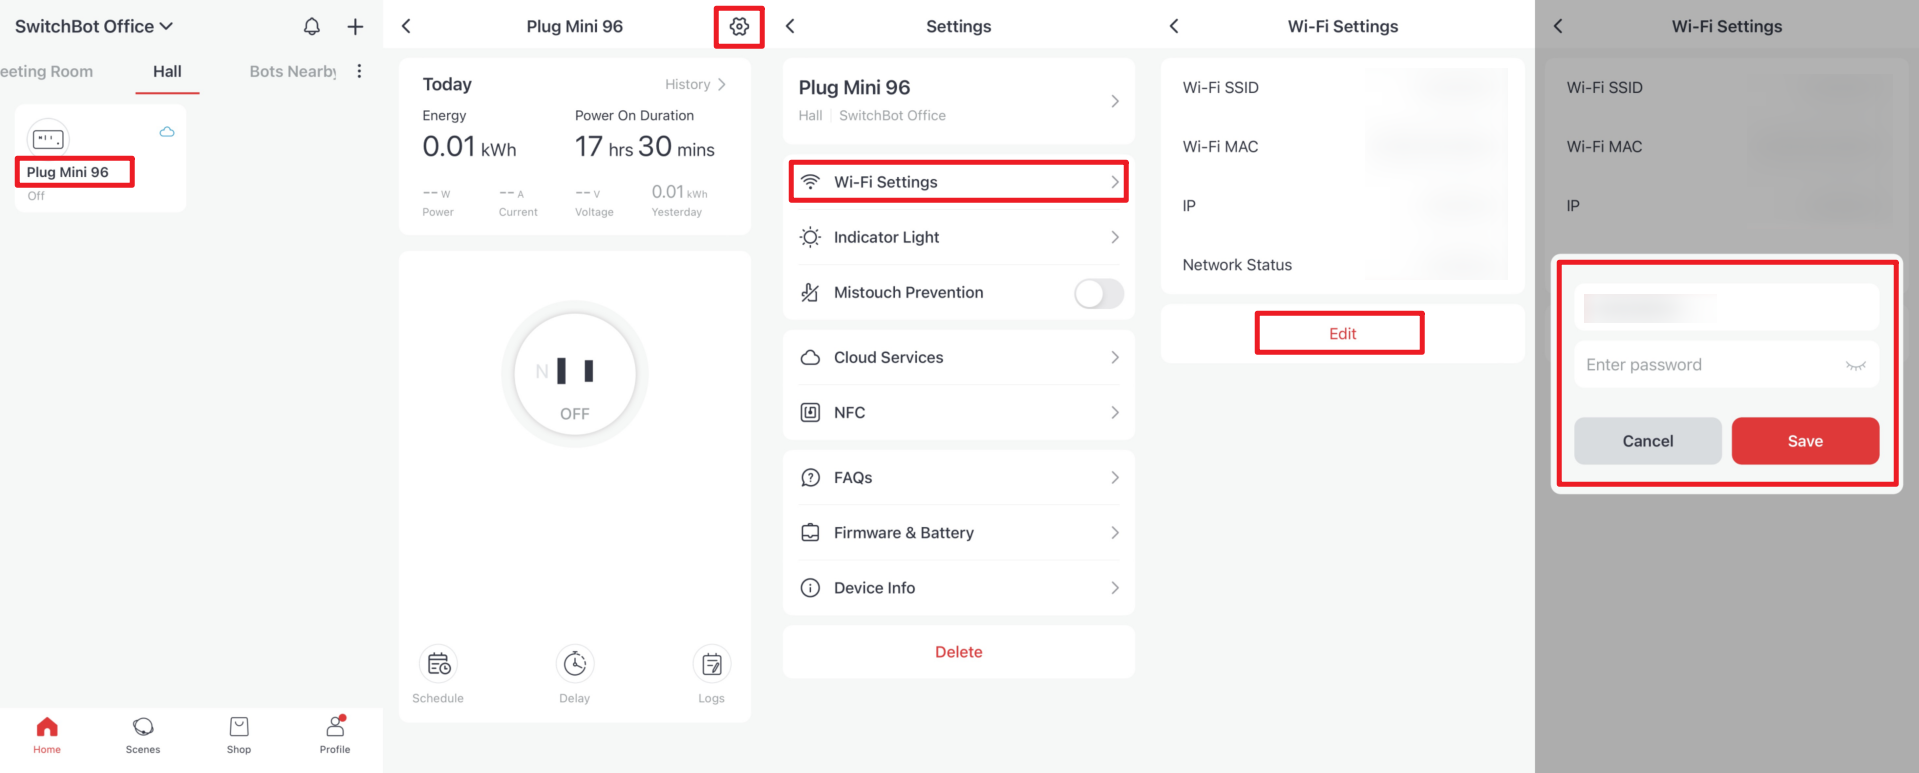
Task: Switch to the Hall tab
Action: [x=167, y=72]
